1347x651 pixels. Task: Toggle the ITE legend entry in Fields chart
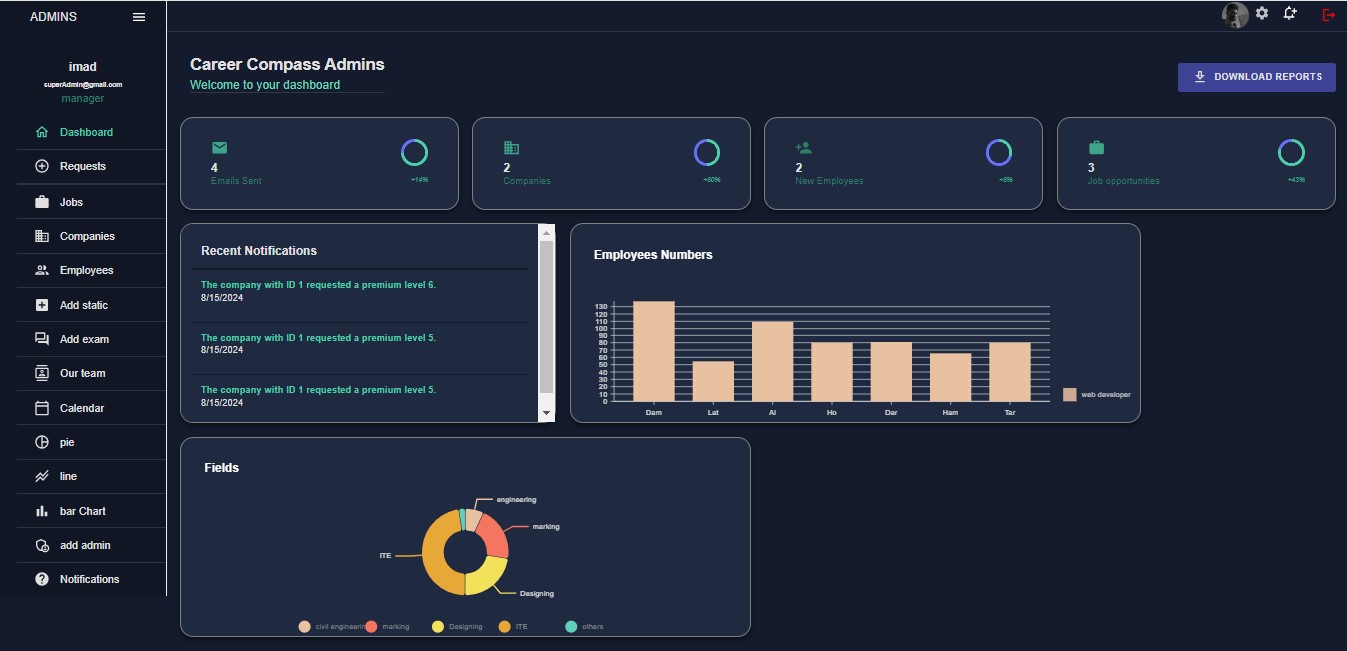point(505,627)
